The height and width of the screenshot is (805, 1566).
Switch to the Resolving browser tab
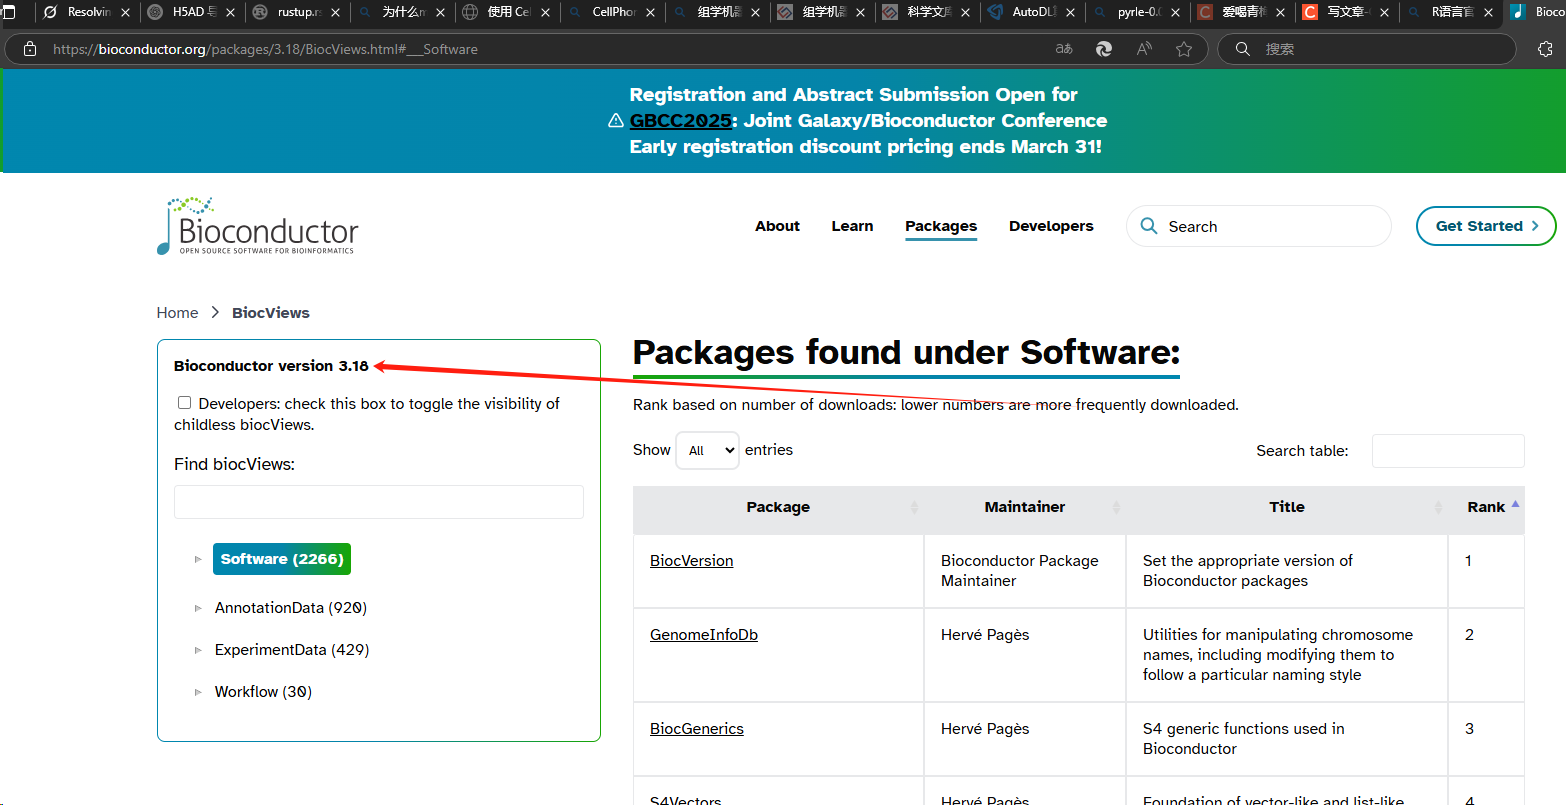87,13
